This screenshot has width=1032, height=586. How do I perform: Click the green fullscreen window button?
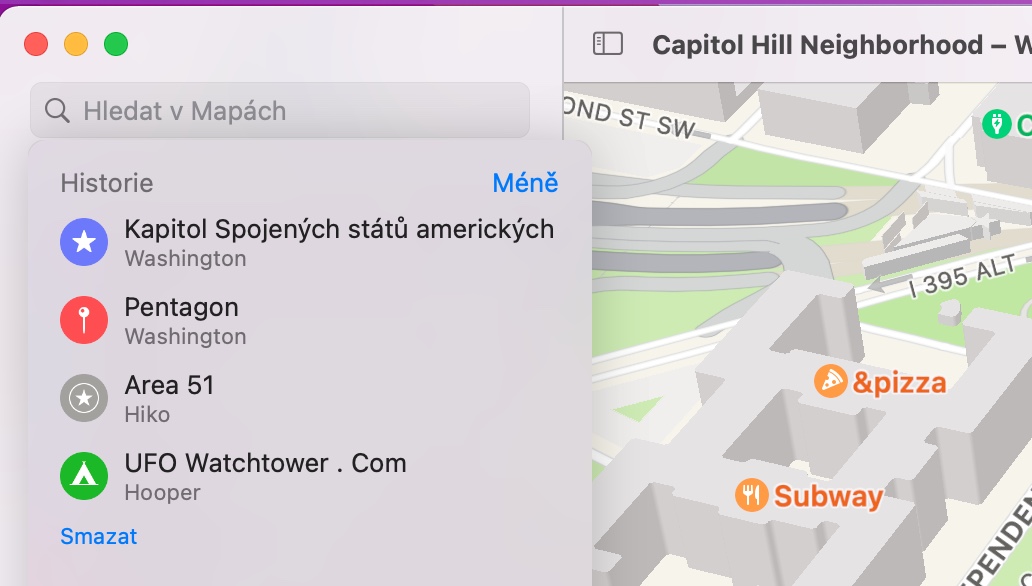[116, 44]
